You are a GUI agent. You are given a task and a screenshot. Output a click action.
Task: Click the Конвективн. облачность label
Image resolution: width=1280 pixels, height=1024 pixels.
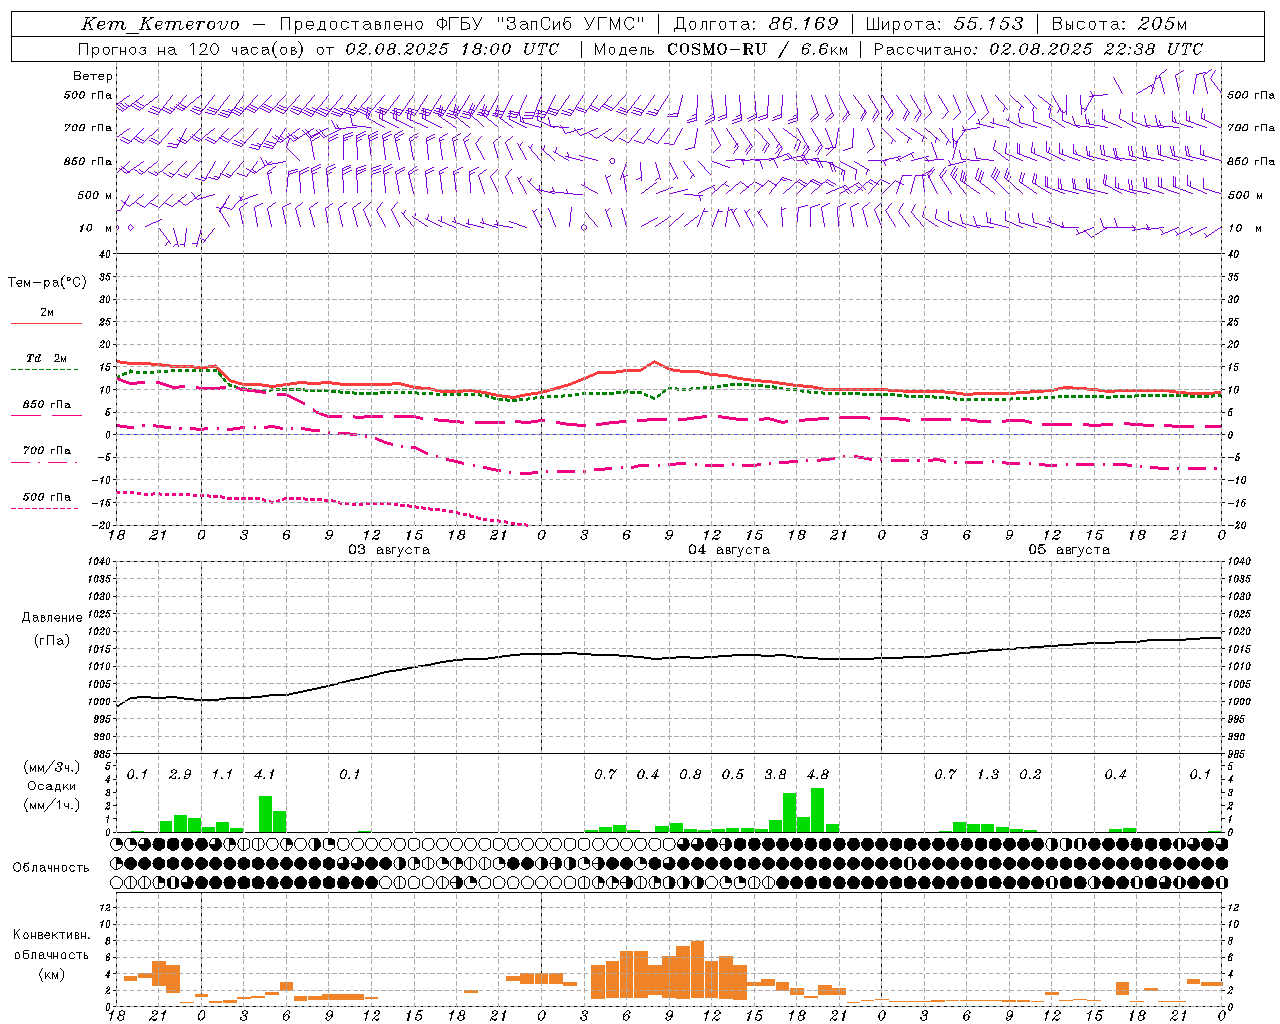[x=51, y=945]
